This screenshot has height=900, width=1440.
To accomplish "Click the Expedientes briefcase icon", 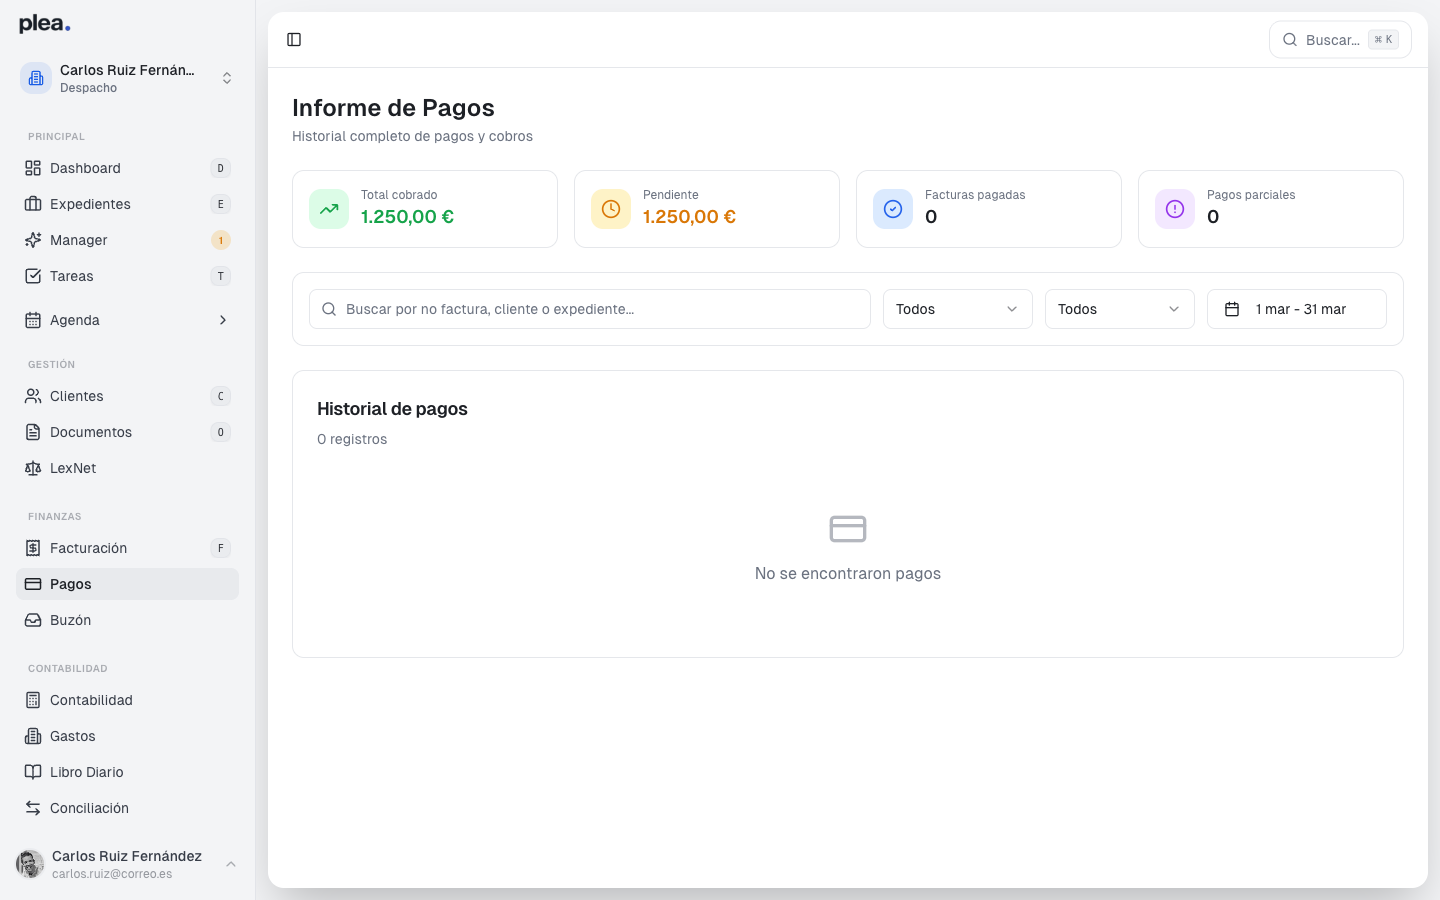I will pos(33,204).
